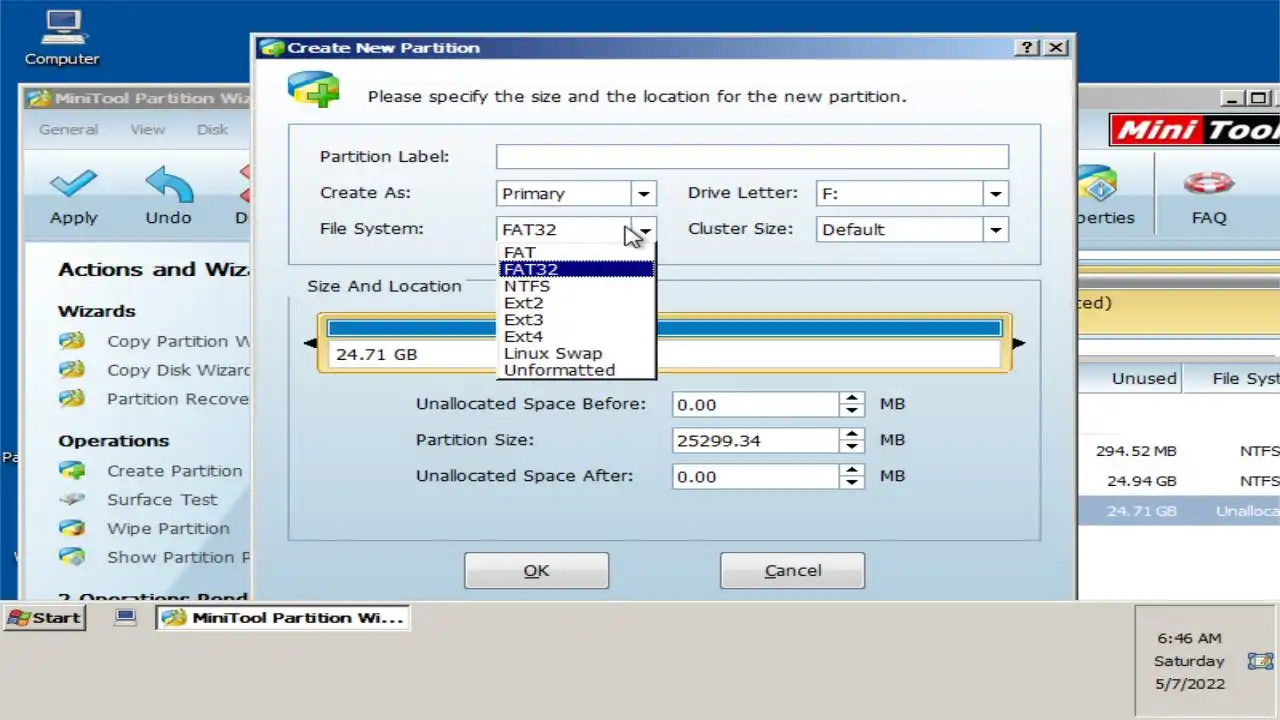Click the Surface Test icon
The height and width of the screenshot is (720, 1280).
[71, 499]
